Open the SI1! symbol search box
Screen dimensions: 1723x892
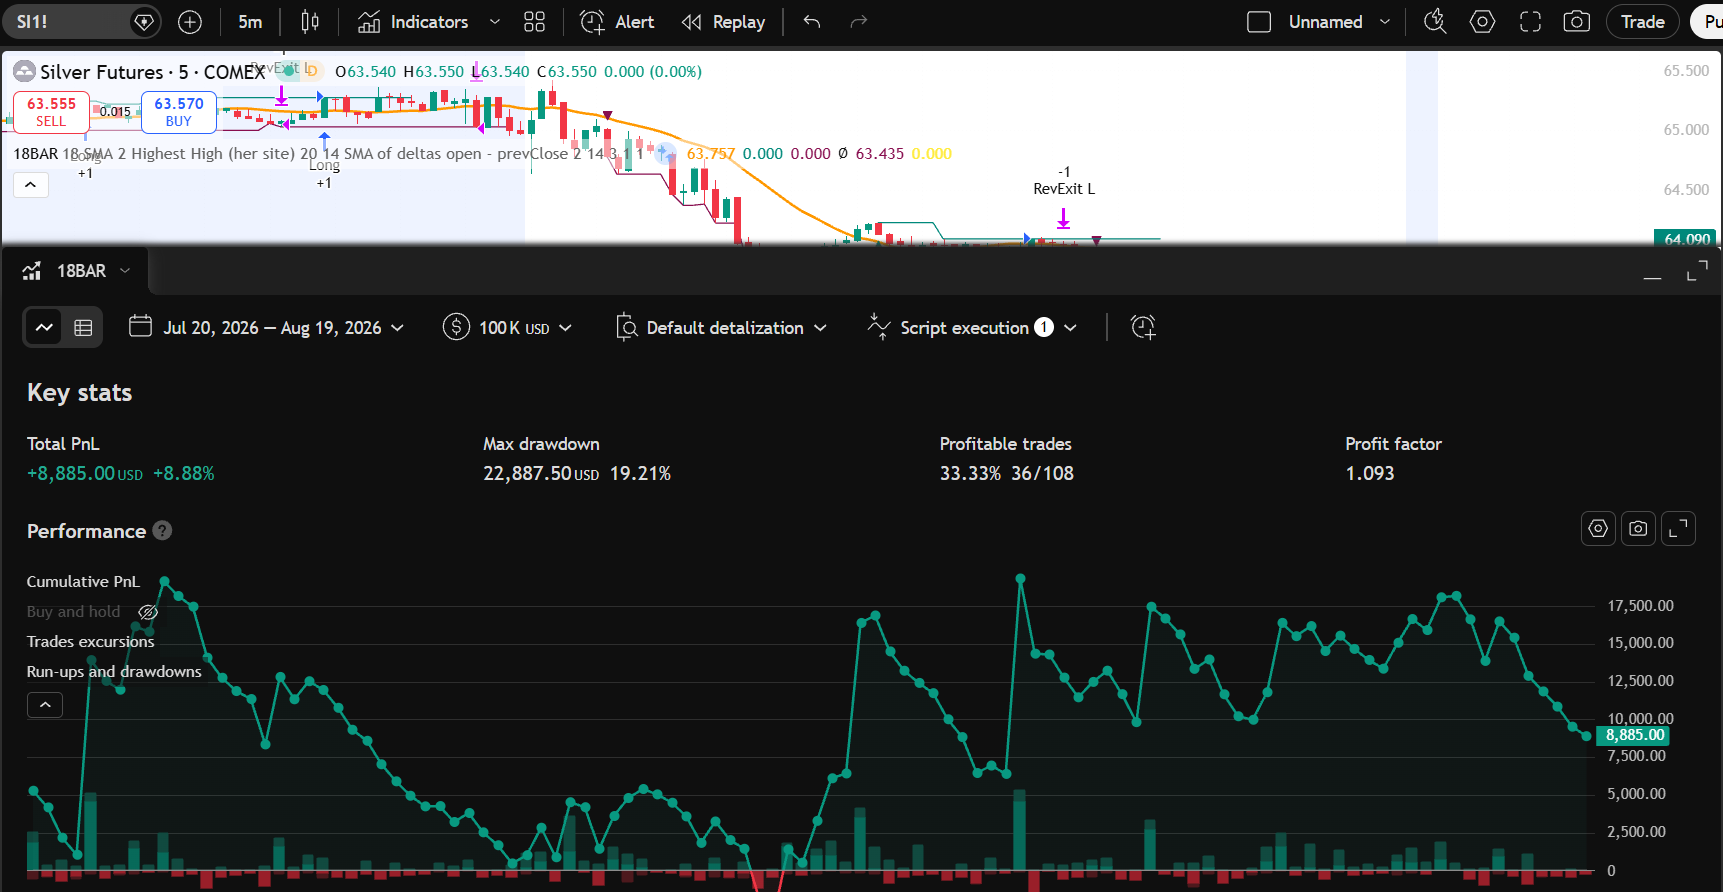(70, 21)
